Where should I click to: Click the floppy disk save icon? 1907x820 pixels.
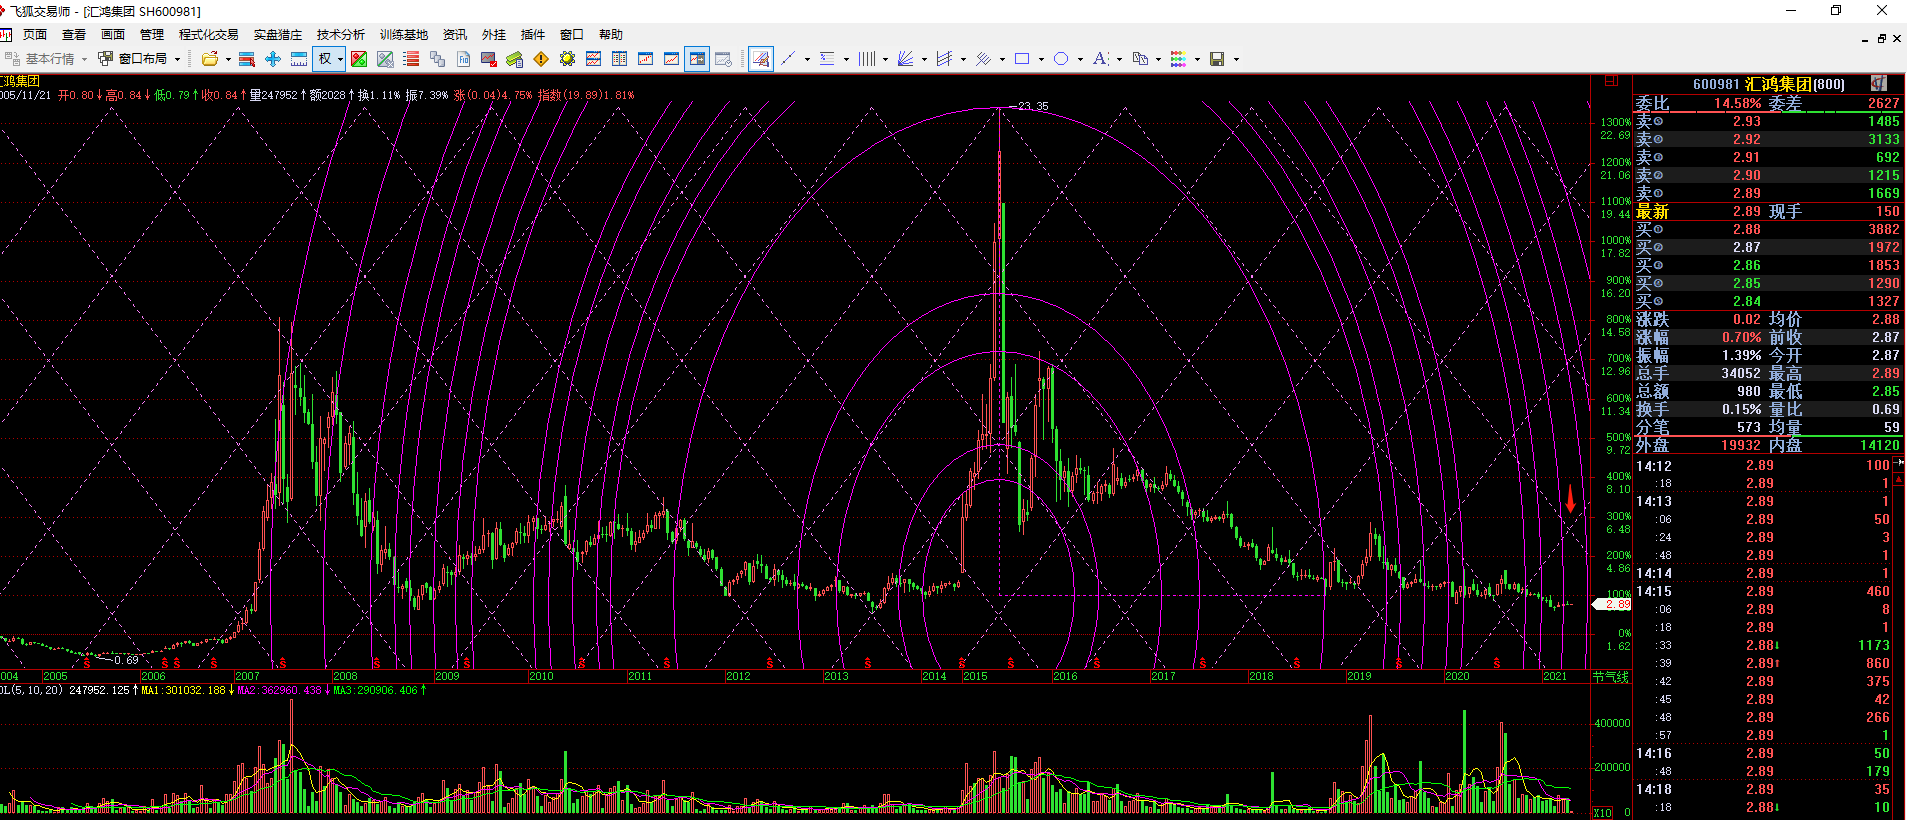[x=1217, y=59]
